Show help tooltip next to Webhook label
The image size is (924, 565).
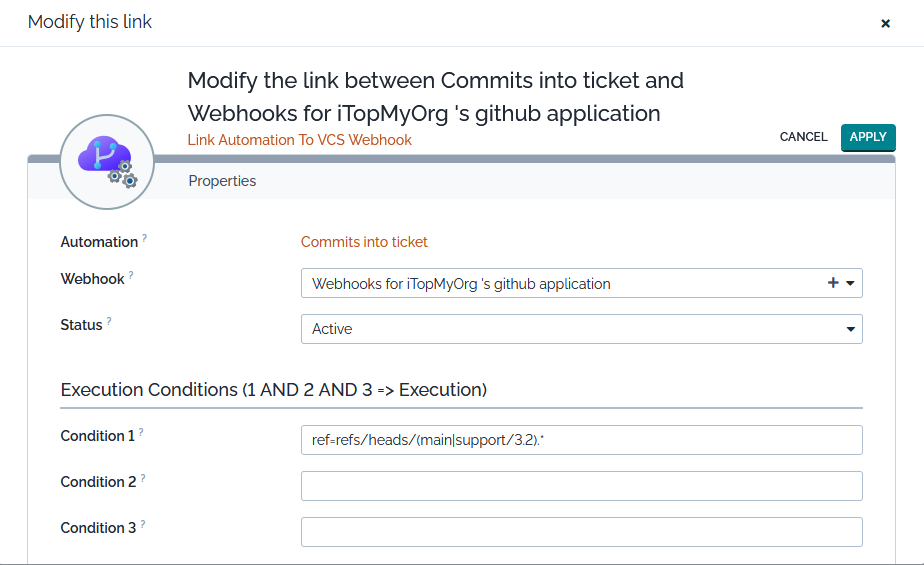[131, 275]
